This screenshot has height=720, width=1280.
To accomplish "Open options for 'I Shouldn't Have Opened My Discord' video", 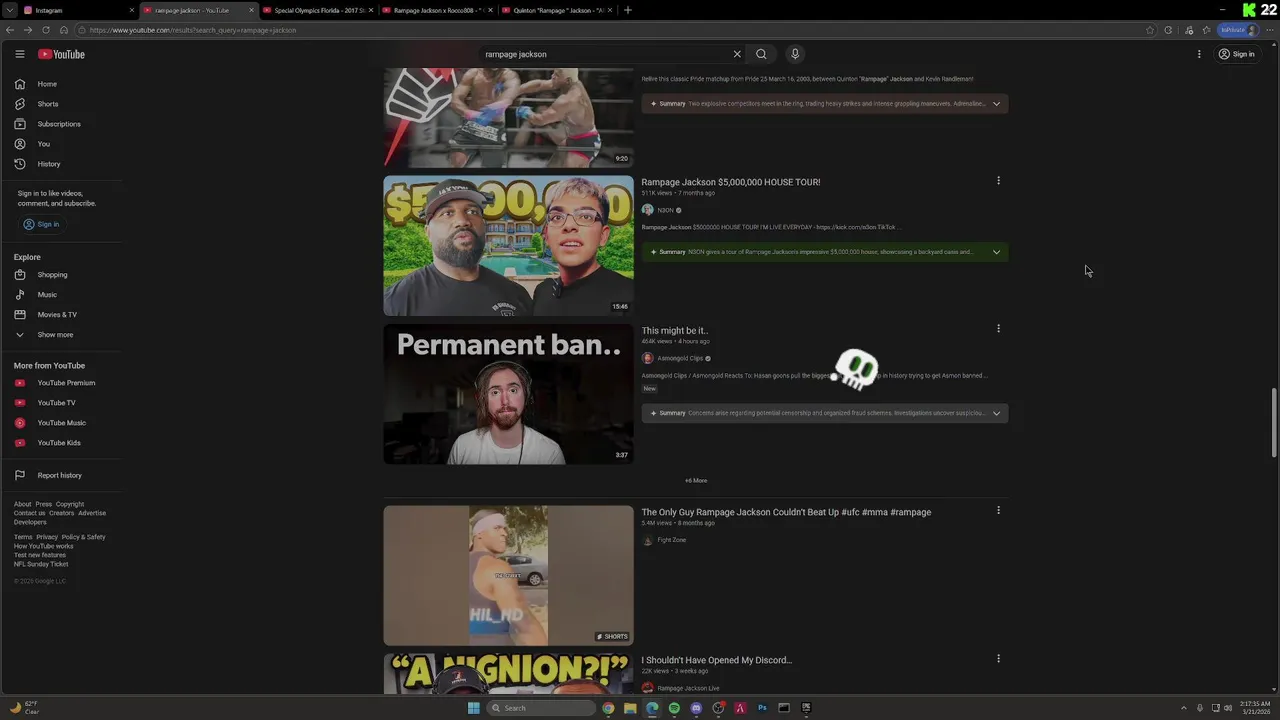I will click(x=998, y=659).
